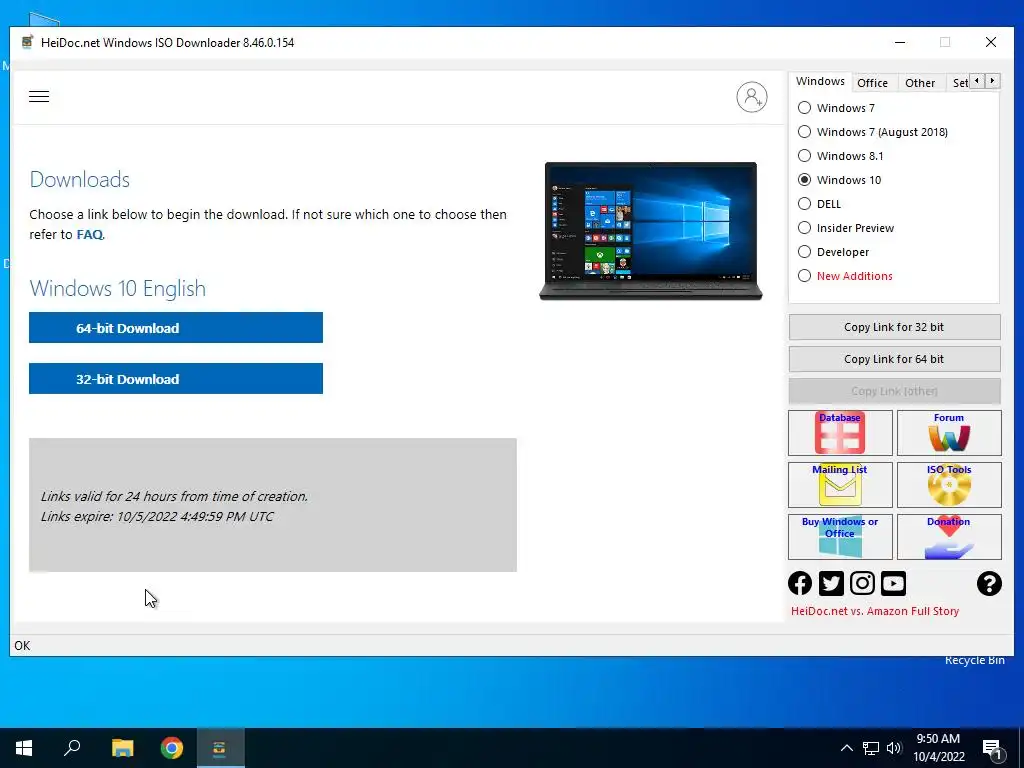Select the Windows 7 radio button
Image resolution: width=1024 pixels, height=768 pixels.
tap(805, 108)
